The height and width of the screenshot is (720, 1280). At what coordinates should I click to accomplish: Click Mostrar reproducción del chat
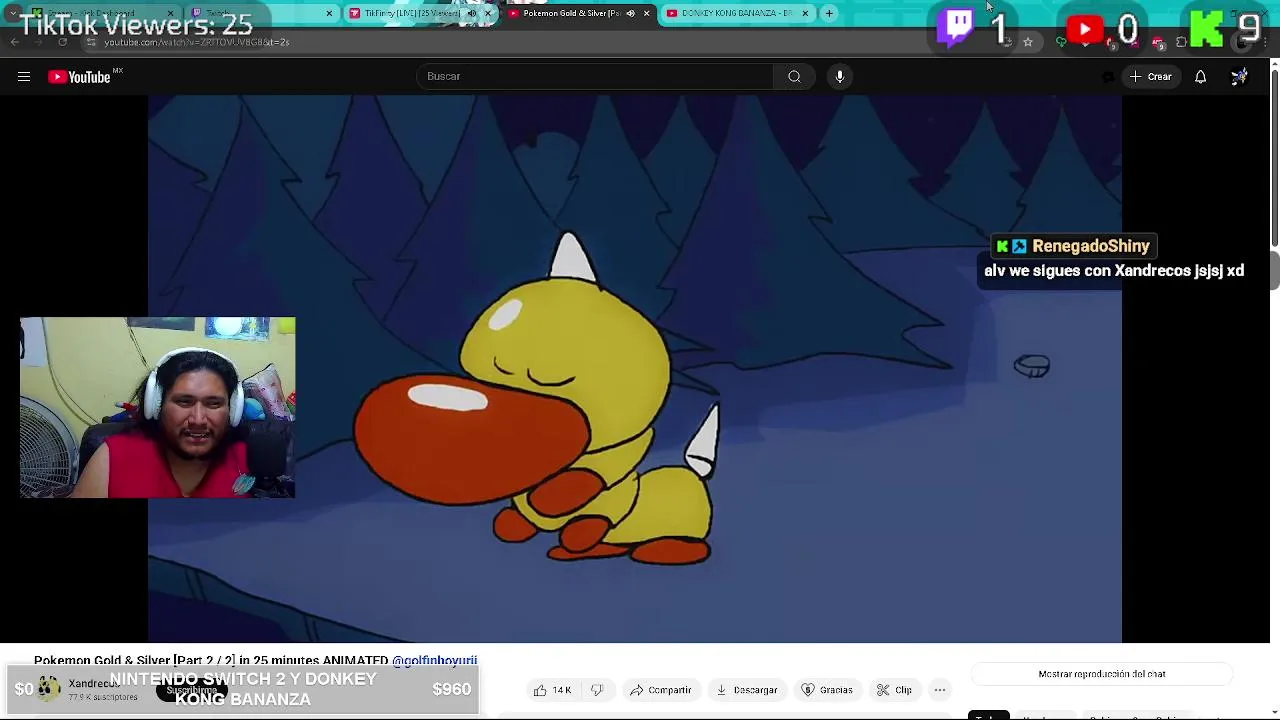pyautogui.click(x=1102, y=674)
